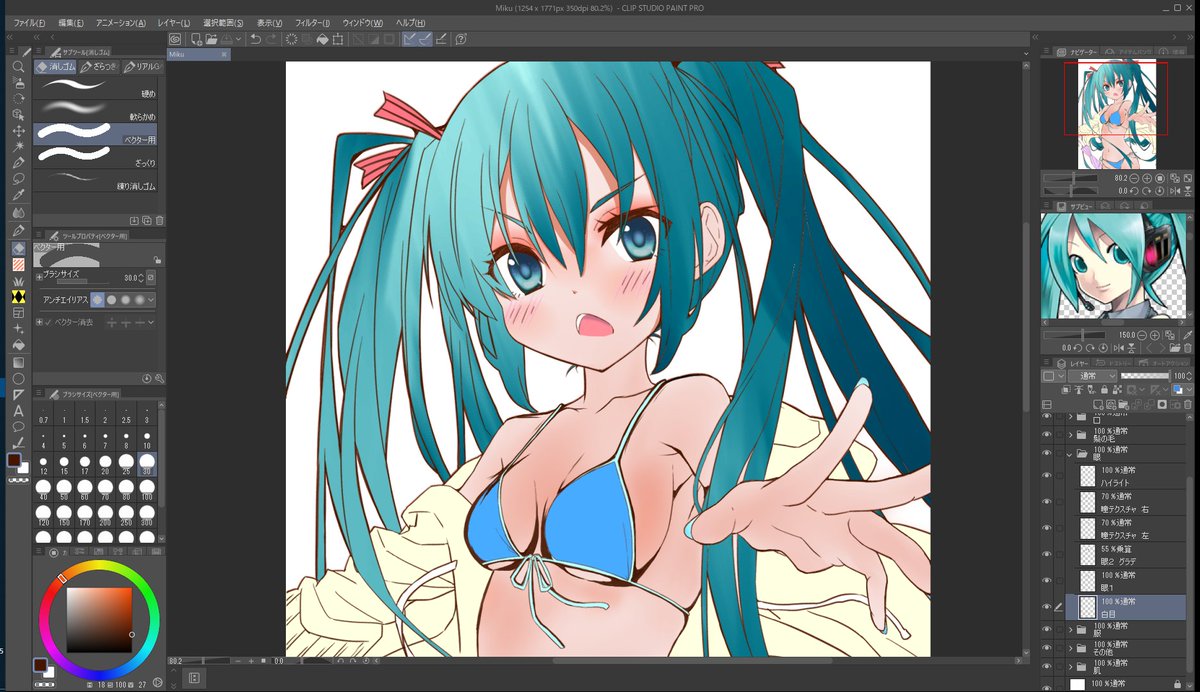Screen dimensions: 1200x692
Task: Select the Auto select magic wand tool
Action: (x=18, y=147)
